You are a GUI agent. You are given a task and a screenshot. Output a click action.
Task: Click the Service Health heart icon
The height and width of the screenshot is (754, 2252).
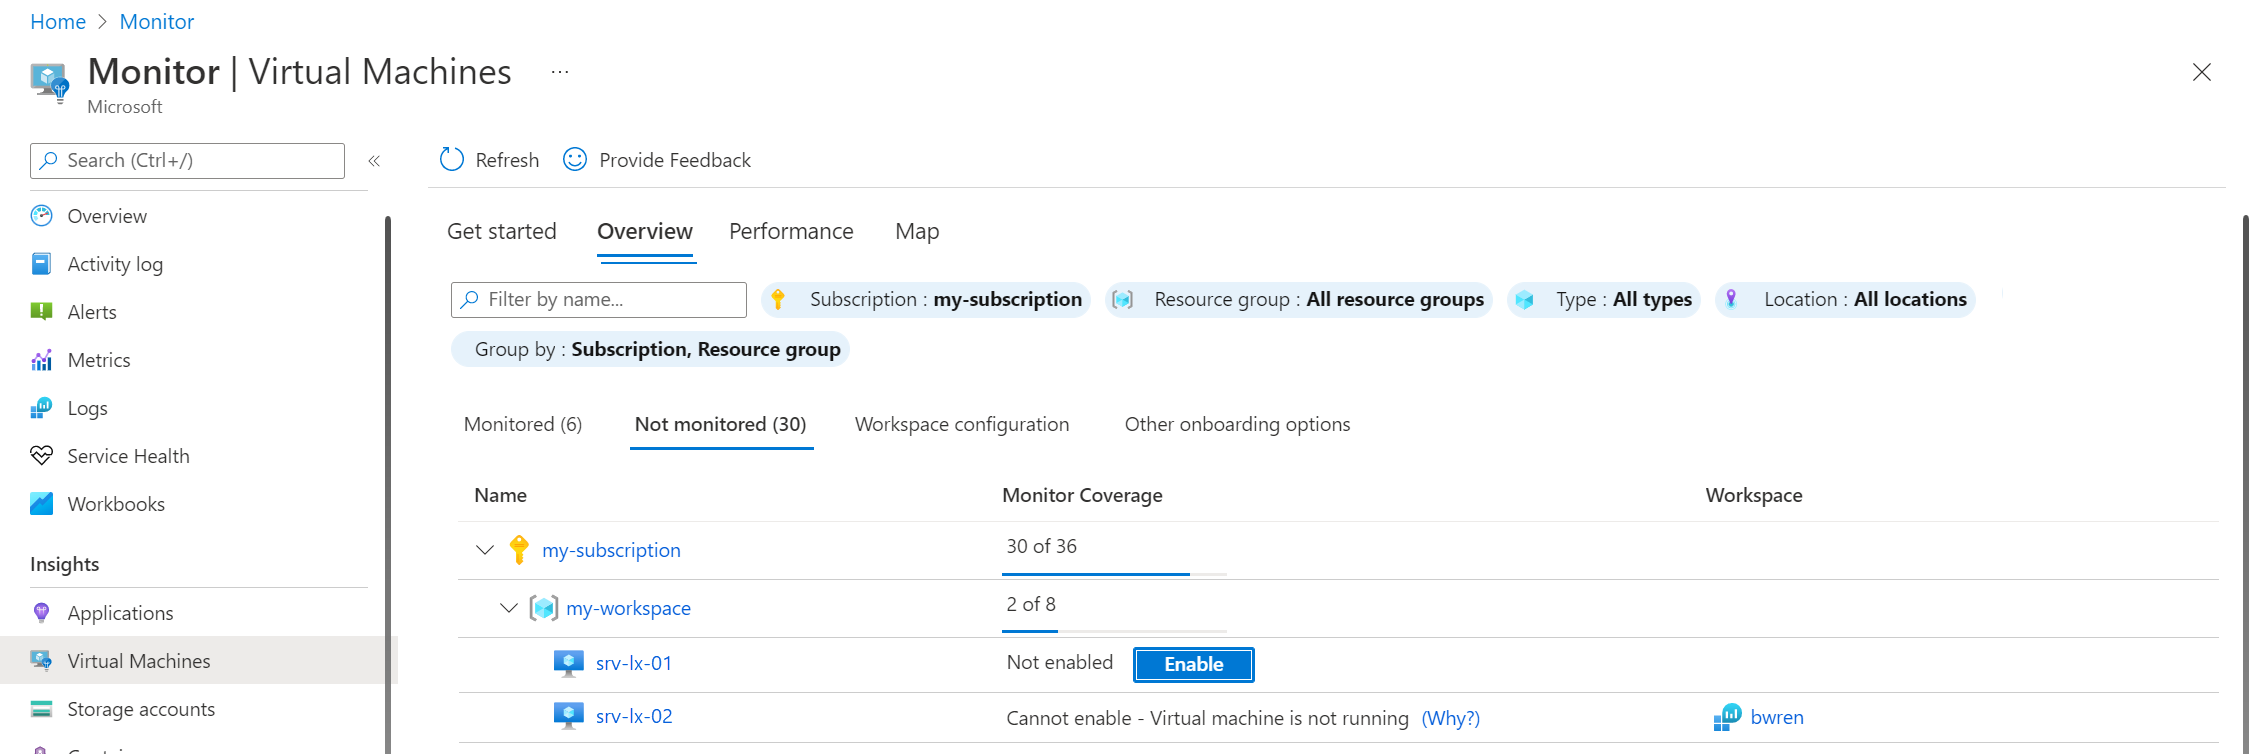41,456
